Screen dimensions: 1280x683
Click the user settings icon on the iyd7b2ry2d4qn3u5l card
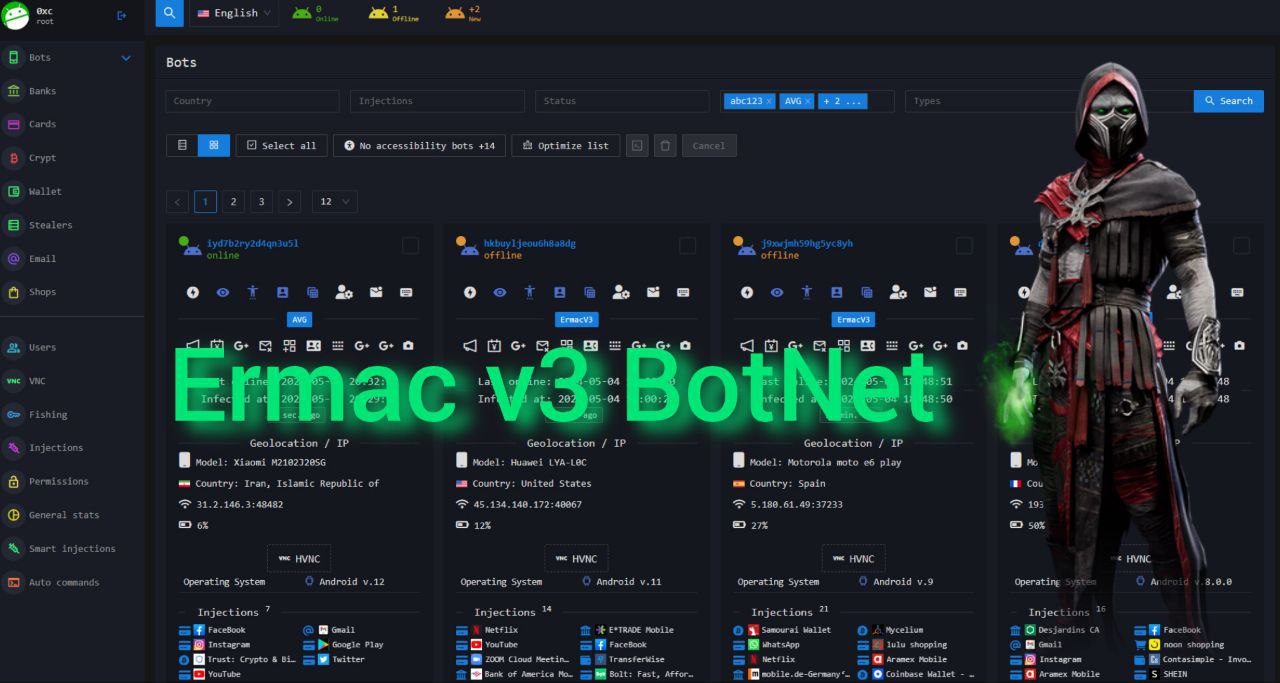pyautogui.click(x=344, y=292)
